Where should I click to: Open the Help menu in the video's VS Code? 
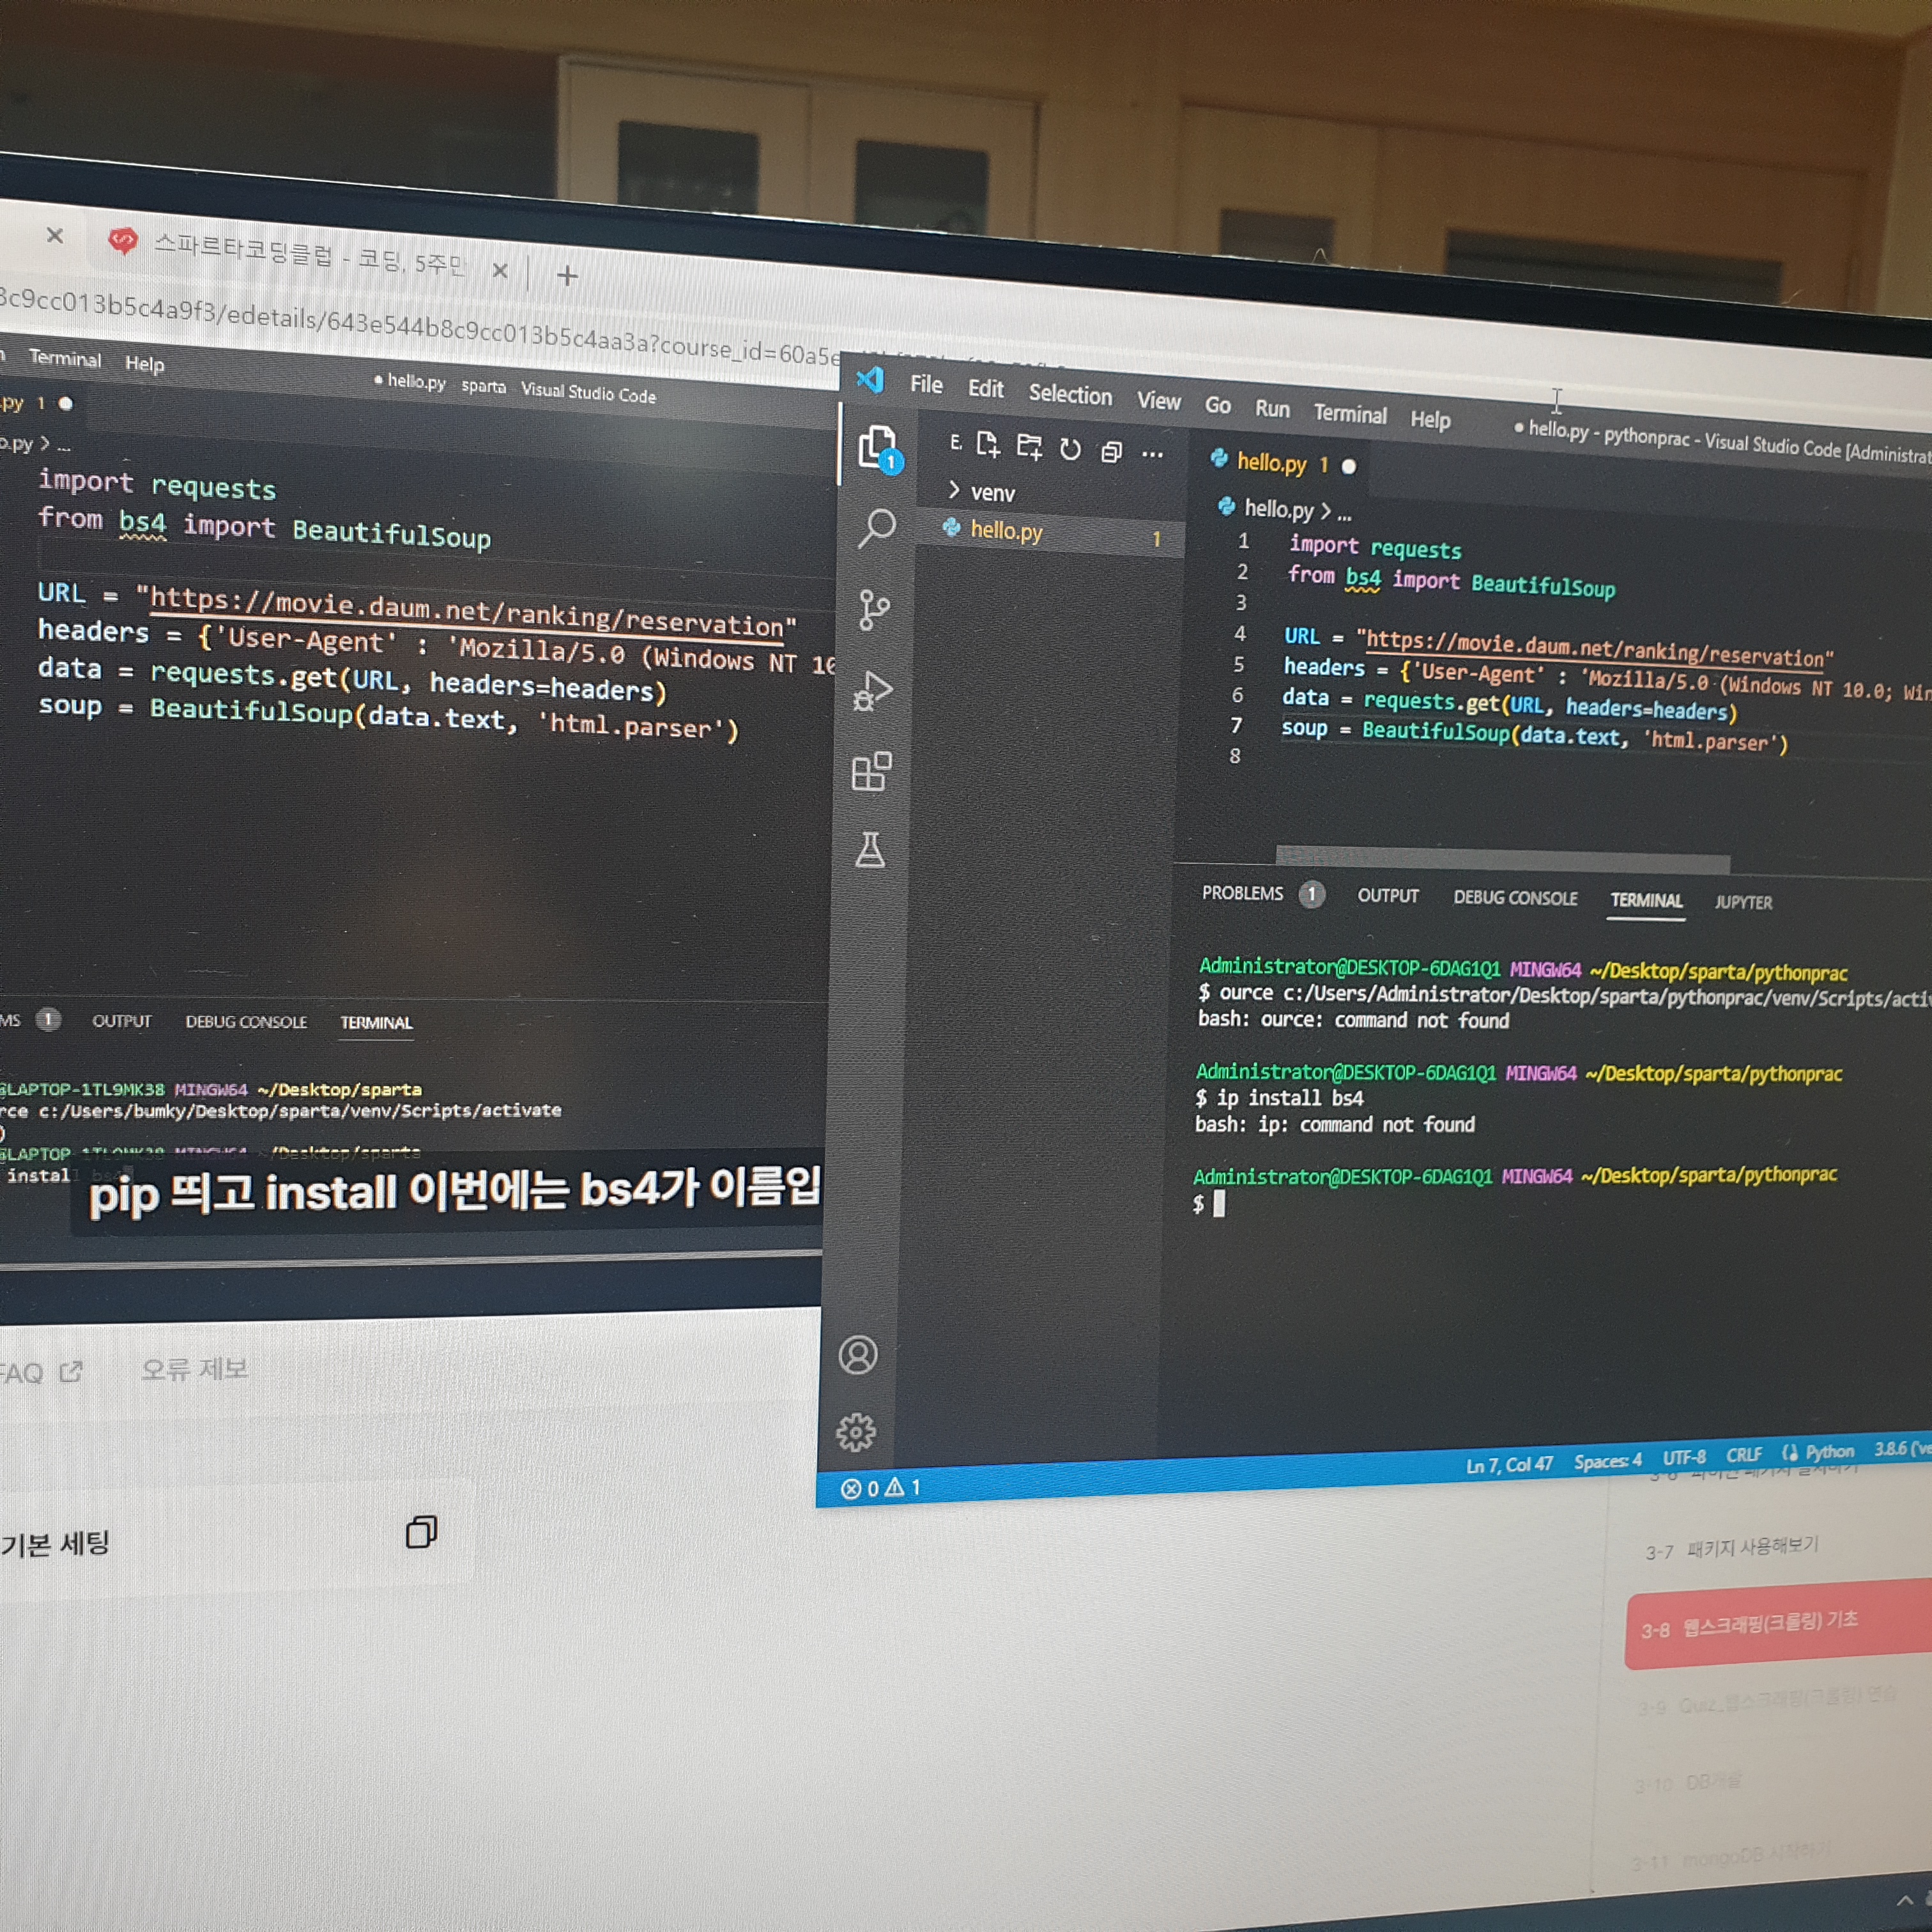(x=144, y=364)
